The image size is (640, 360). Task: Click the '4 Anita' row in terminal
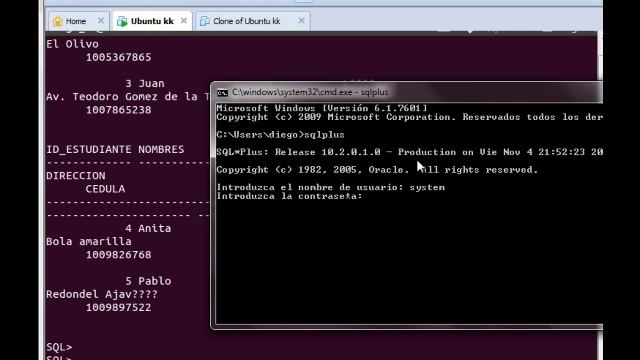click(148, 229)
